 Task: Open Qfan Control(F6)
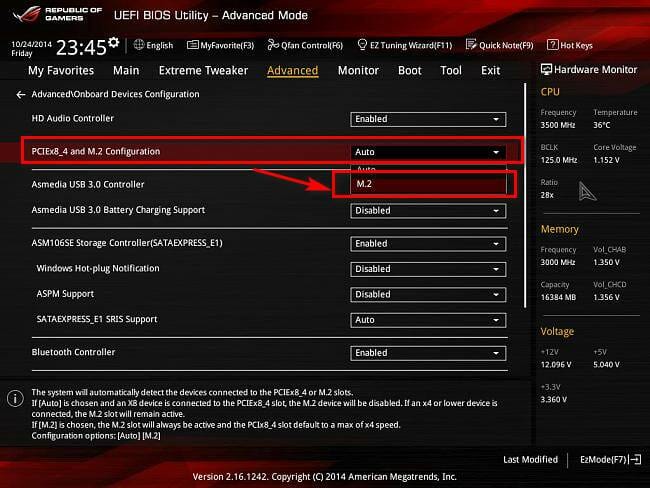305,45
